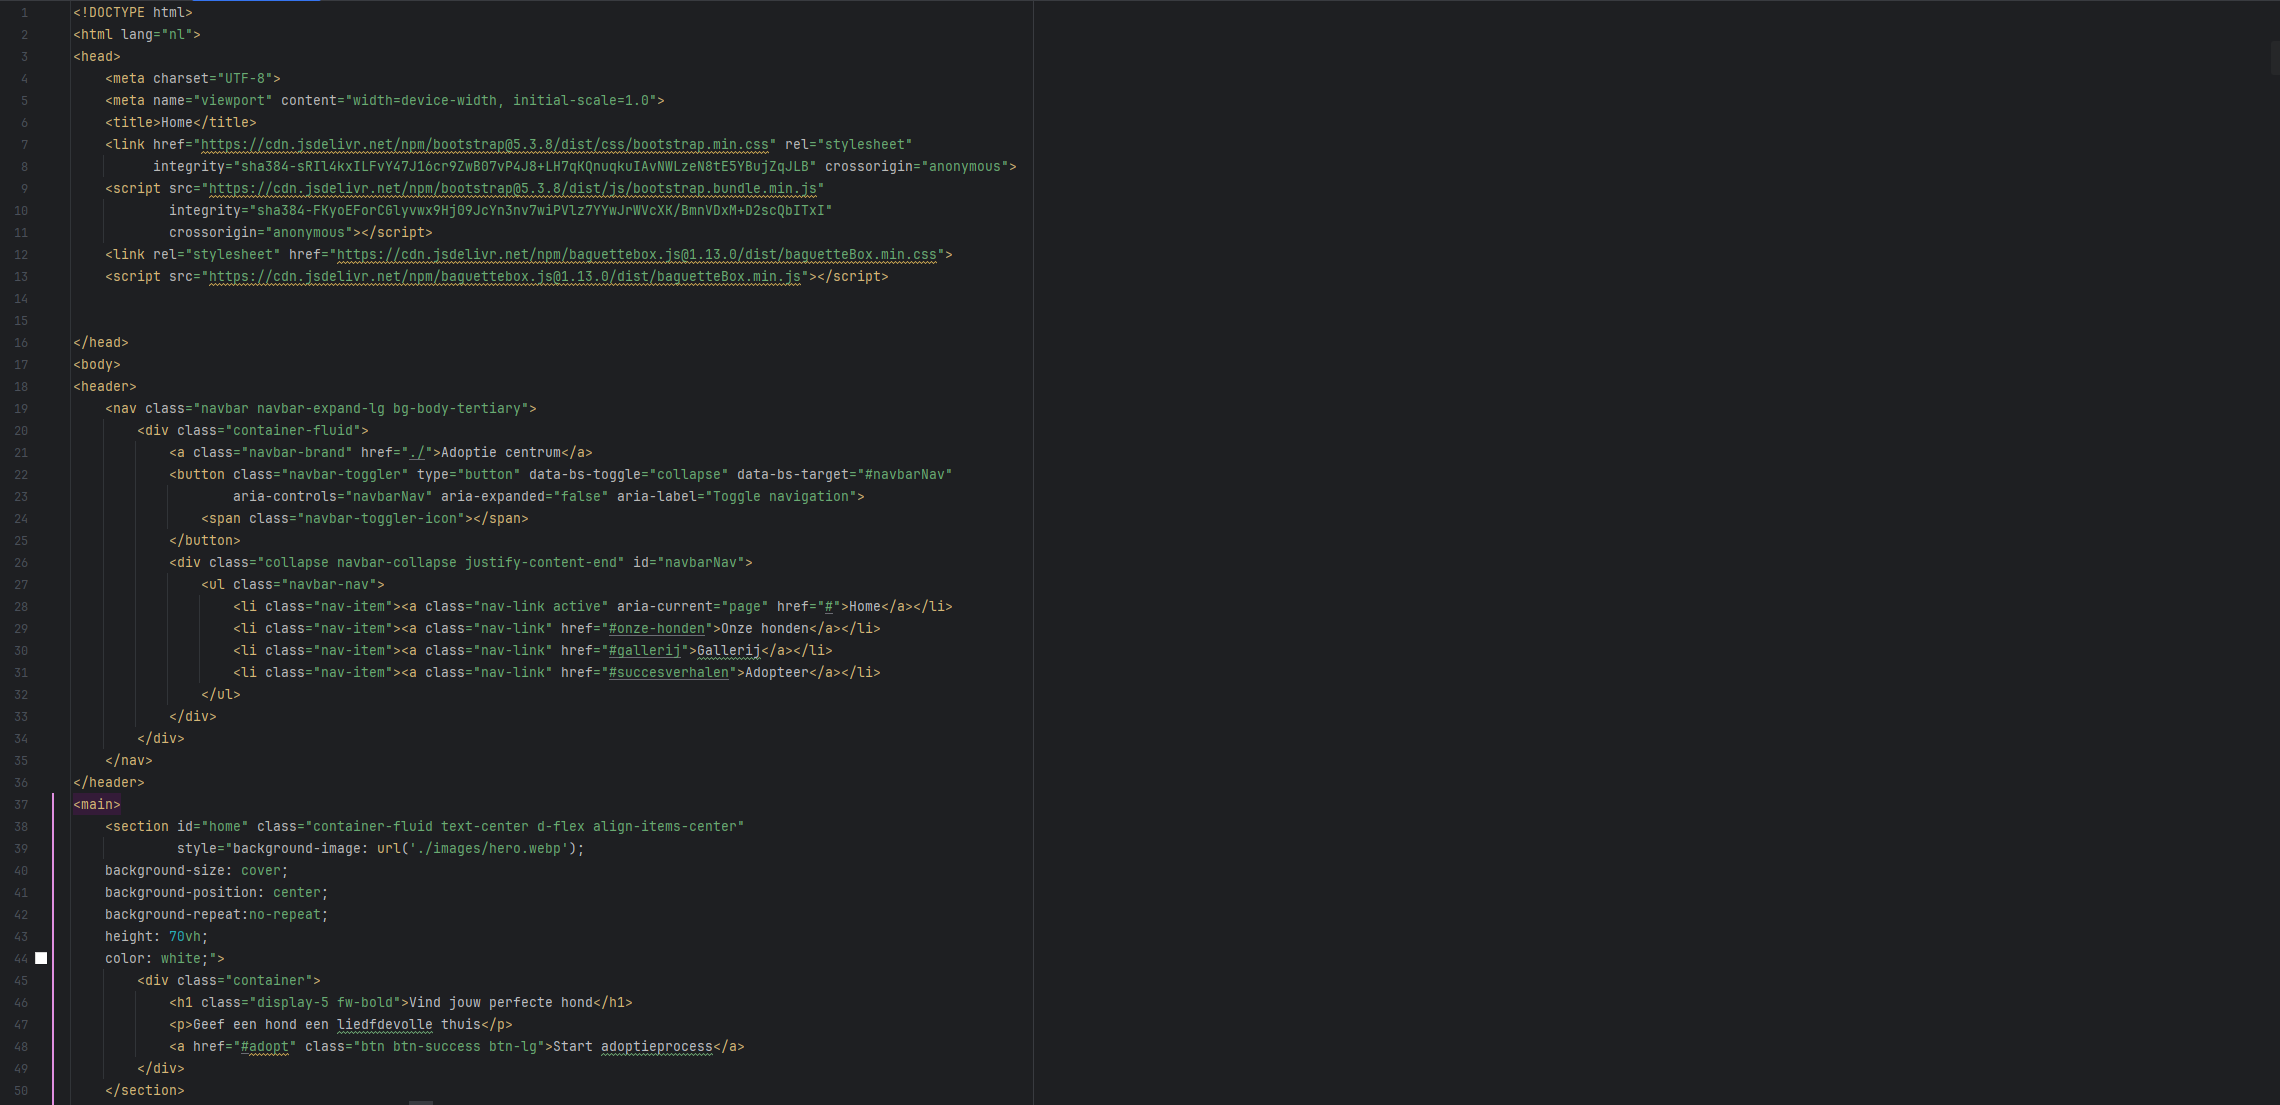Open the bootstrap.bundle.min.js script URL
The height and width of the screenshot is (1105, 2280).
point(513,189)
